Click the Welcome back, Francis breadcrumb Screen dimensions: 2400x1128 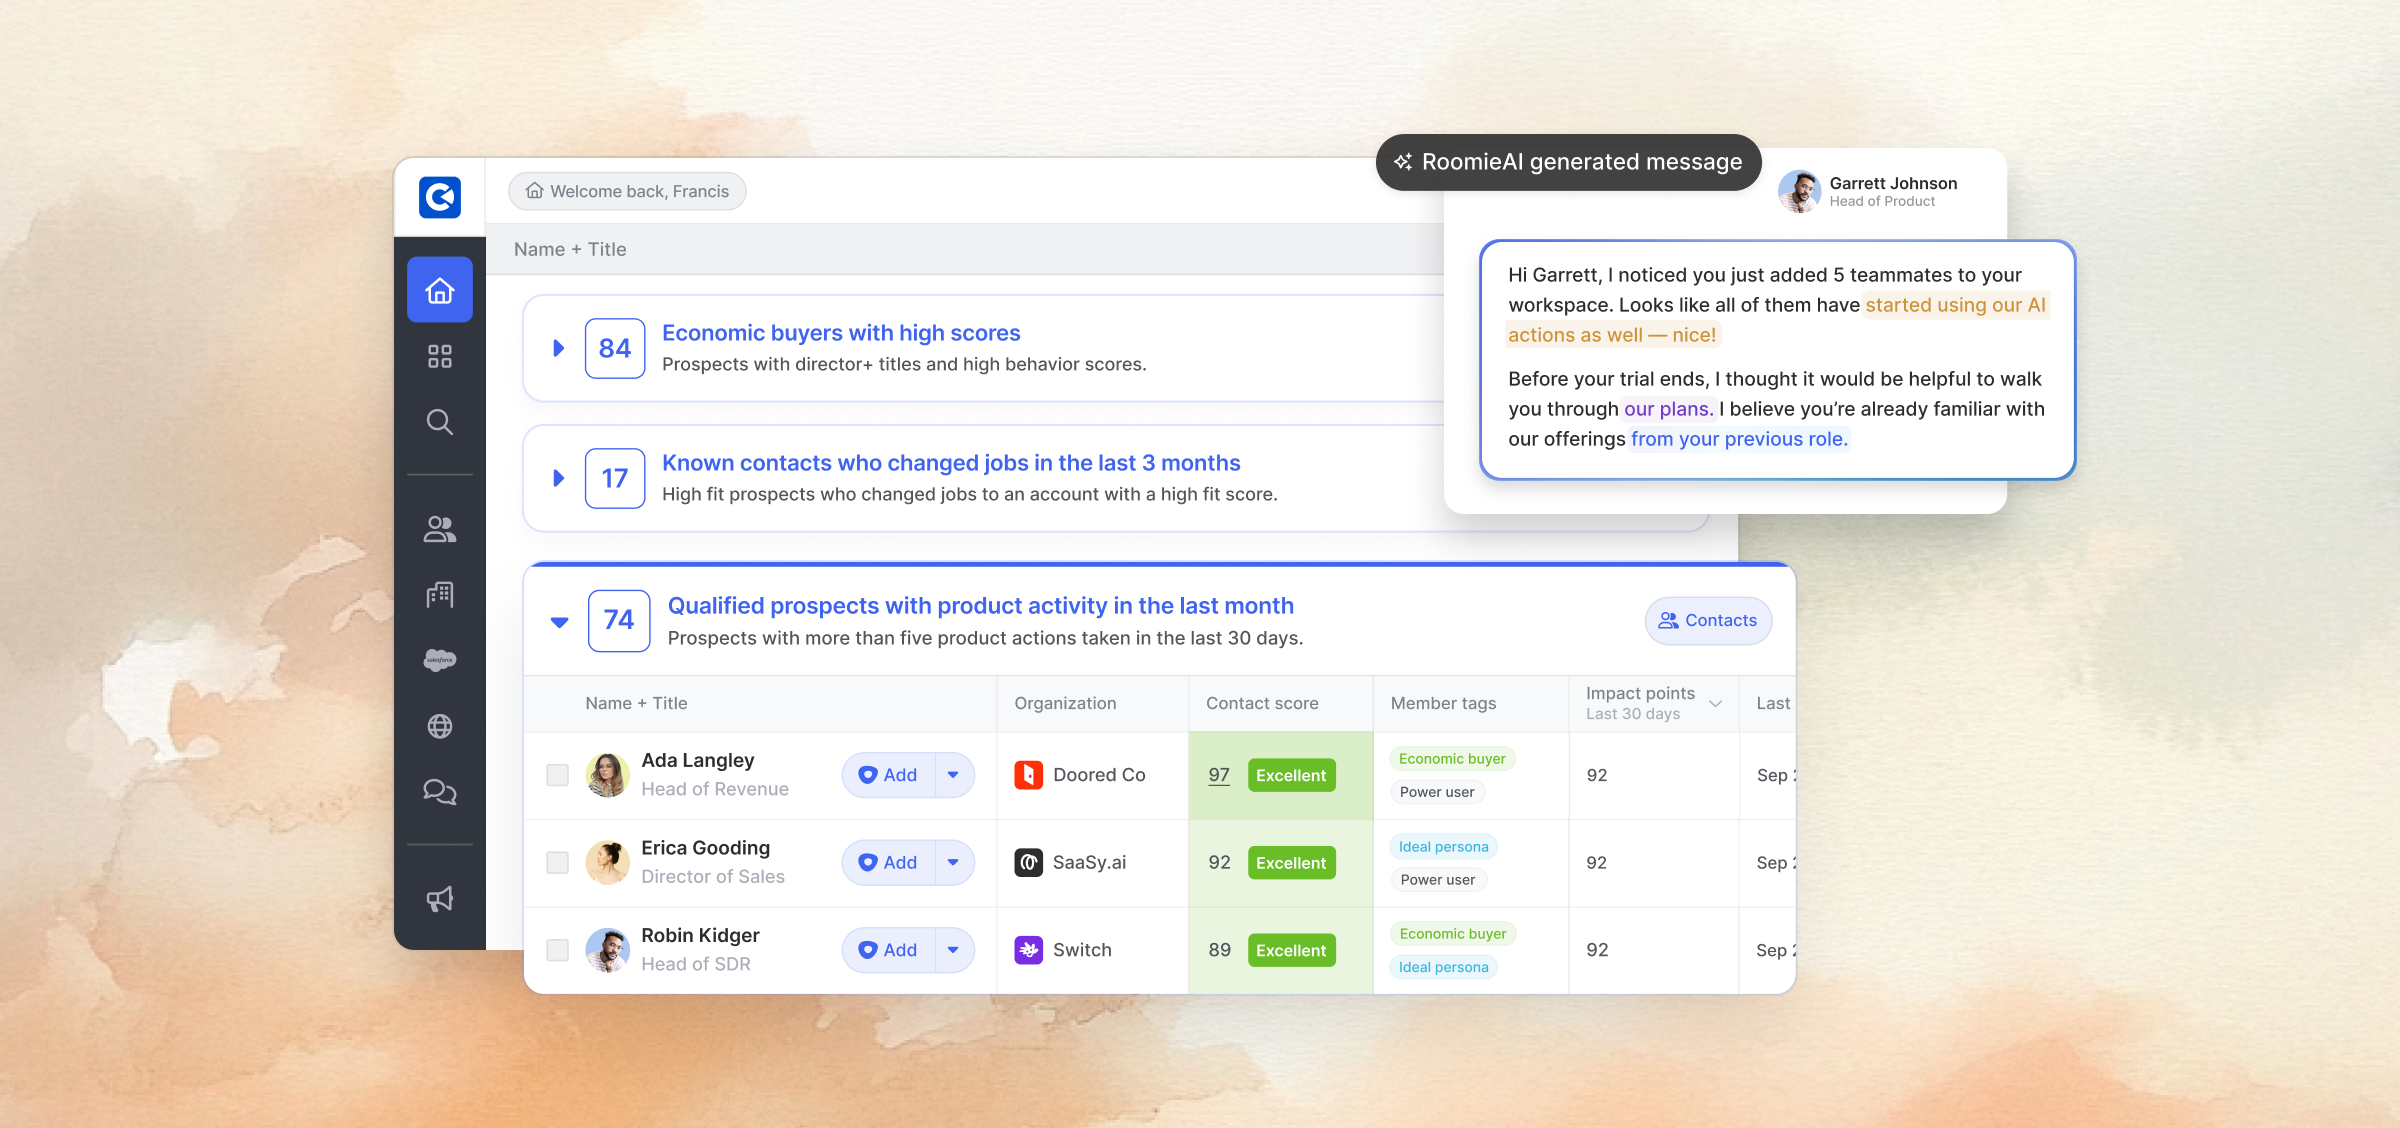(628, 191)
